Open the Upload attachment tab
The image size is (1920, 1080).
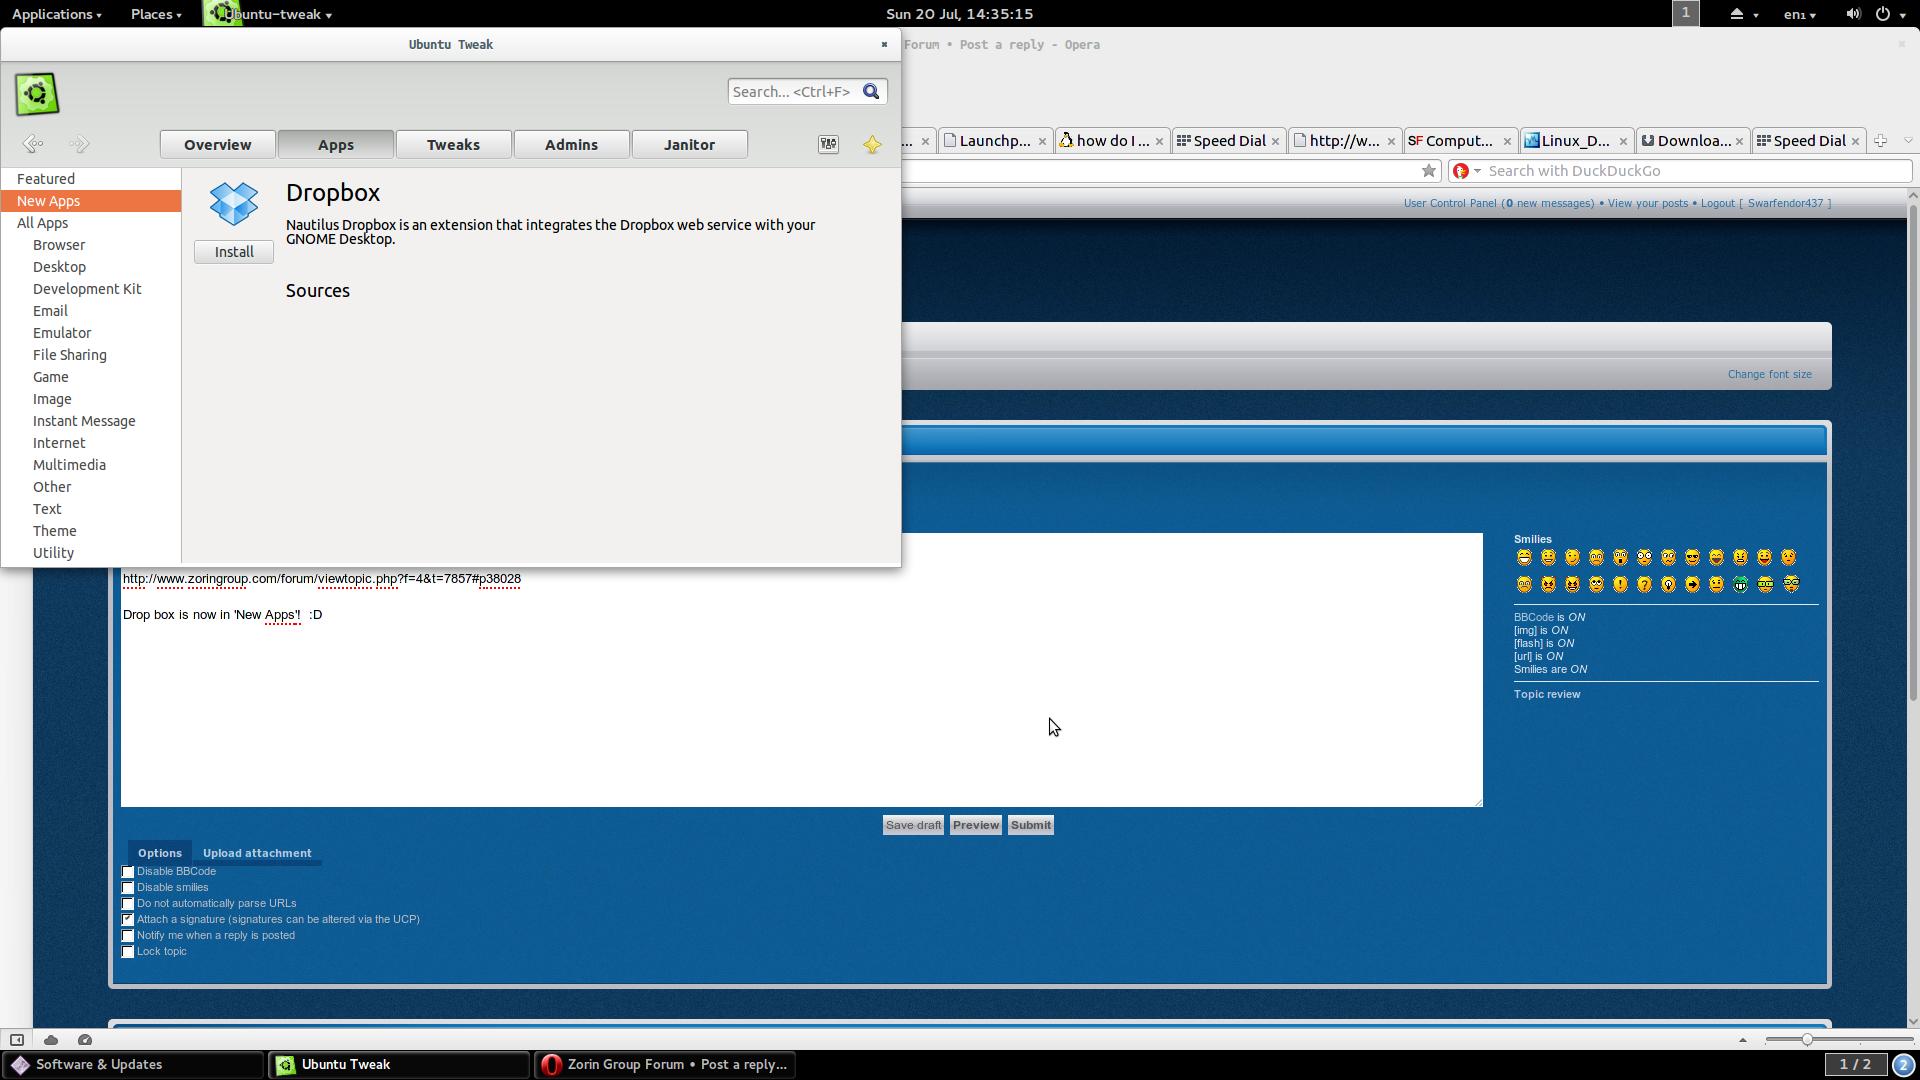coord(257,853)
